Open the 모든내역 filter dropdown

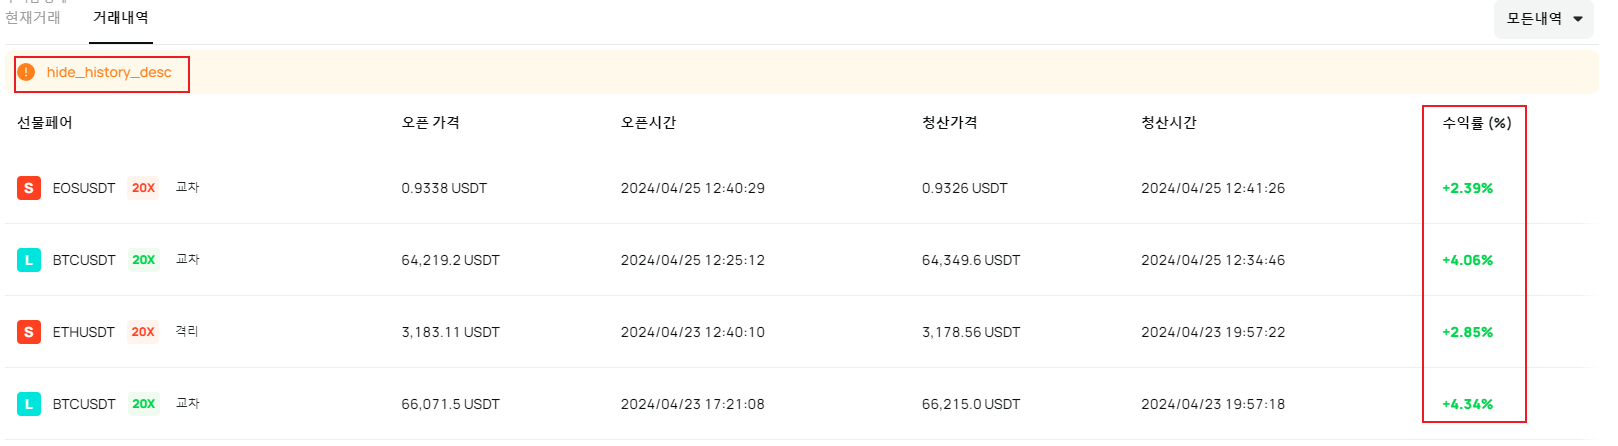[x=1544, y=19]
